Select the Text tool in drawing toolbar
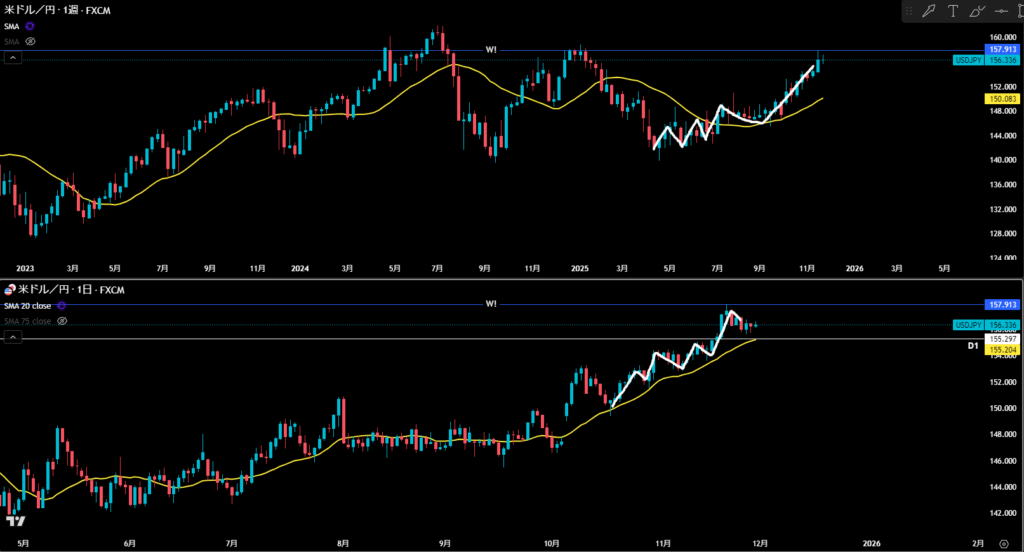Viewport: 1024px width, 552px height. [952, 11]
